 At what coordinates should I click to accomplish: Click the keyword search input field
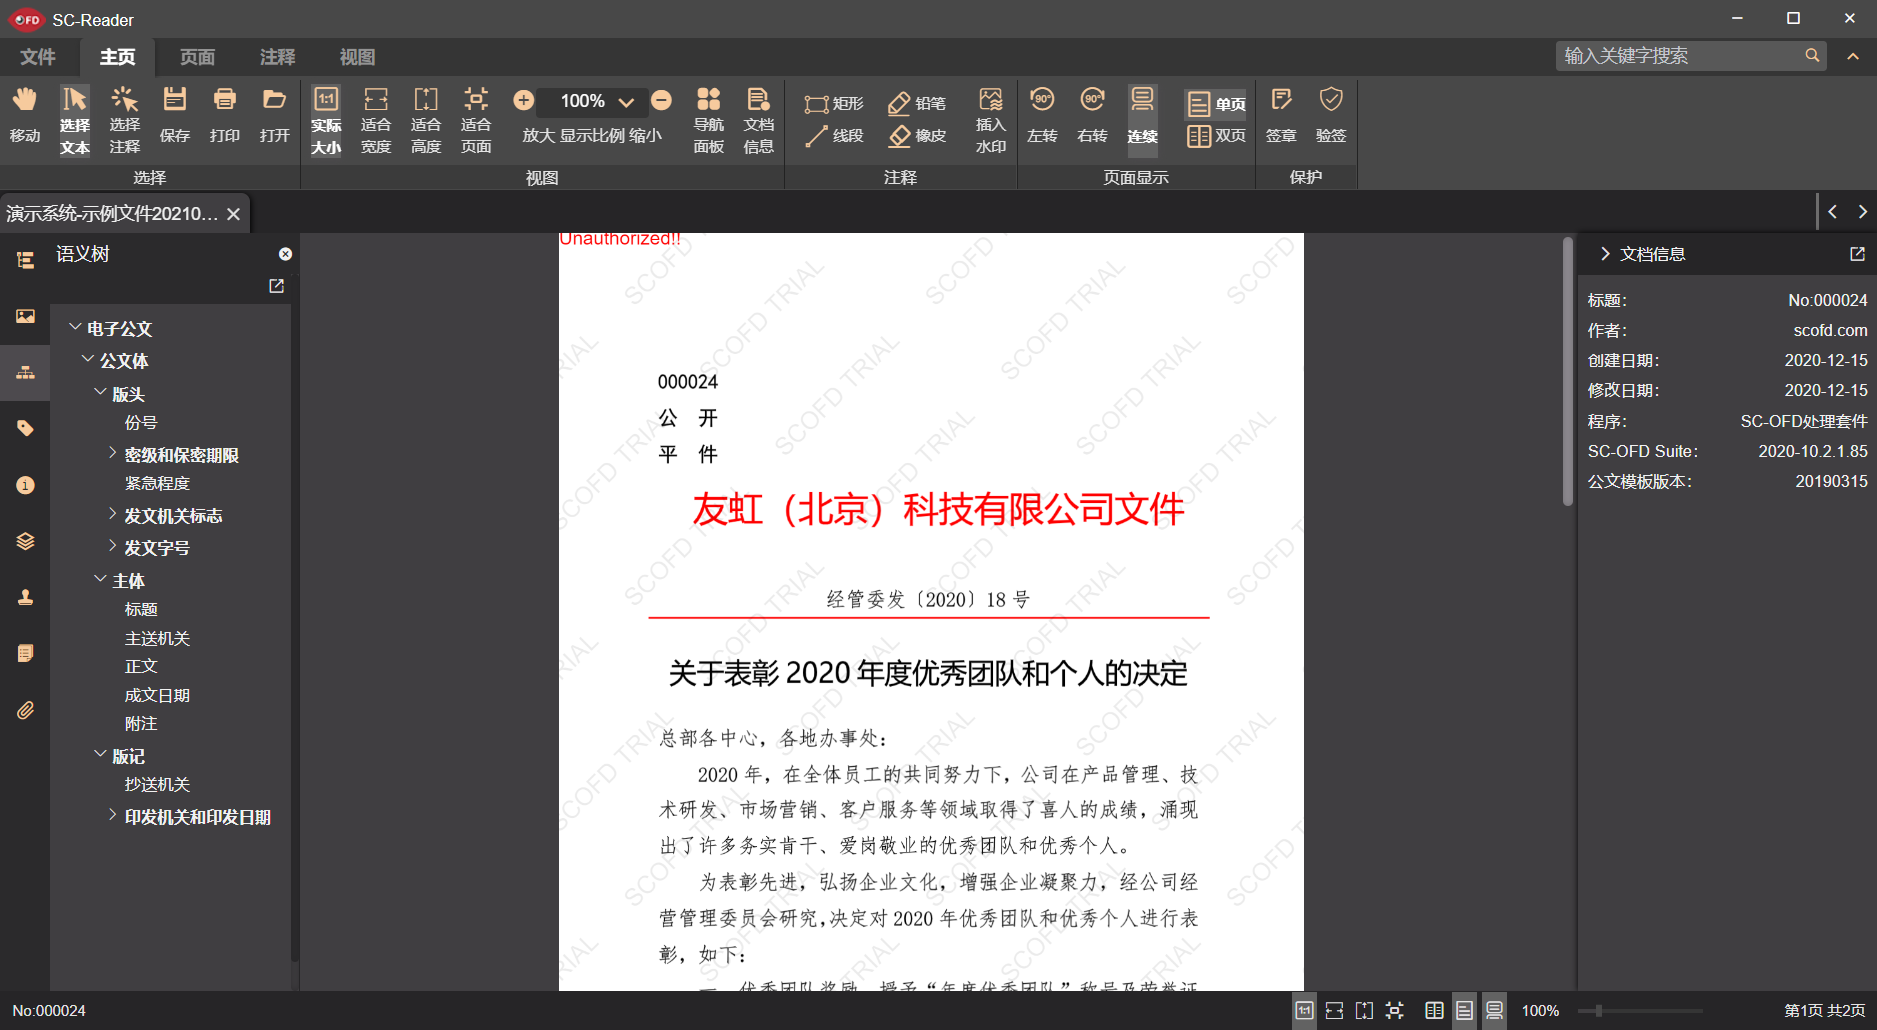point(1680,56)
